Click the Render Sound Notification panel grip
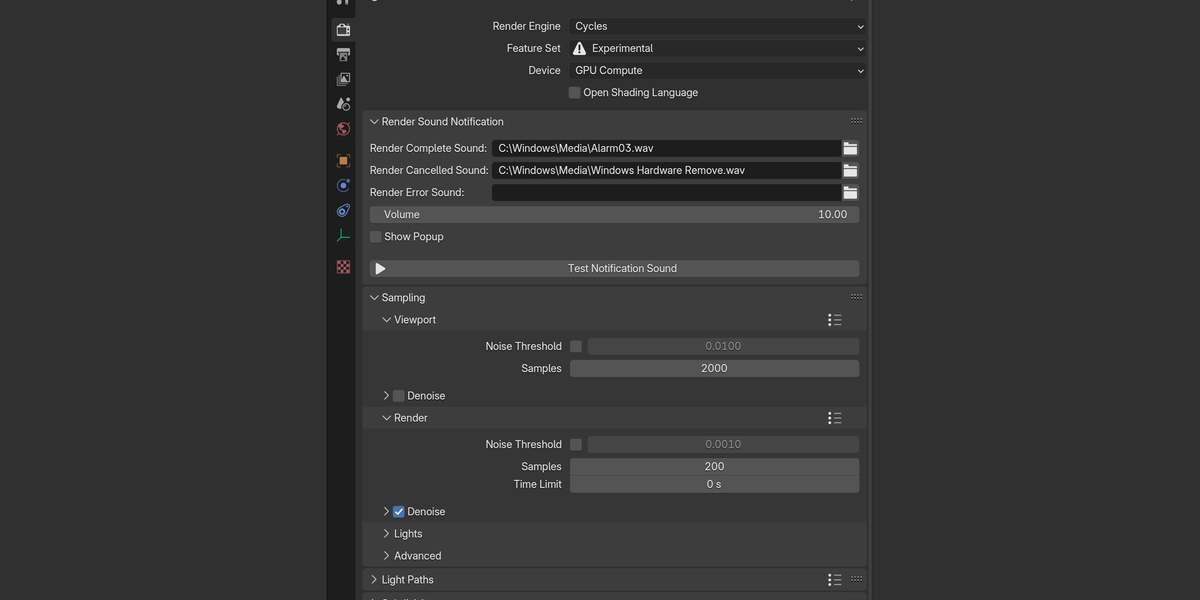 click(856, 121)
